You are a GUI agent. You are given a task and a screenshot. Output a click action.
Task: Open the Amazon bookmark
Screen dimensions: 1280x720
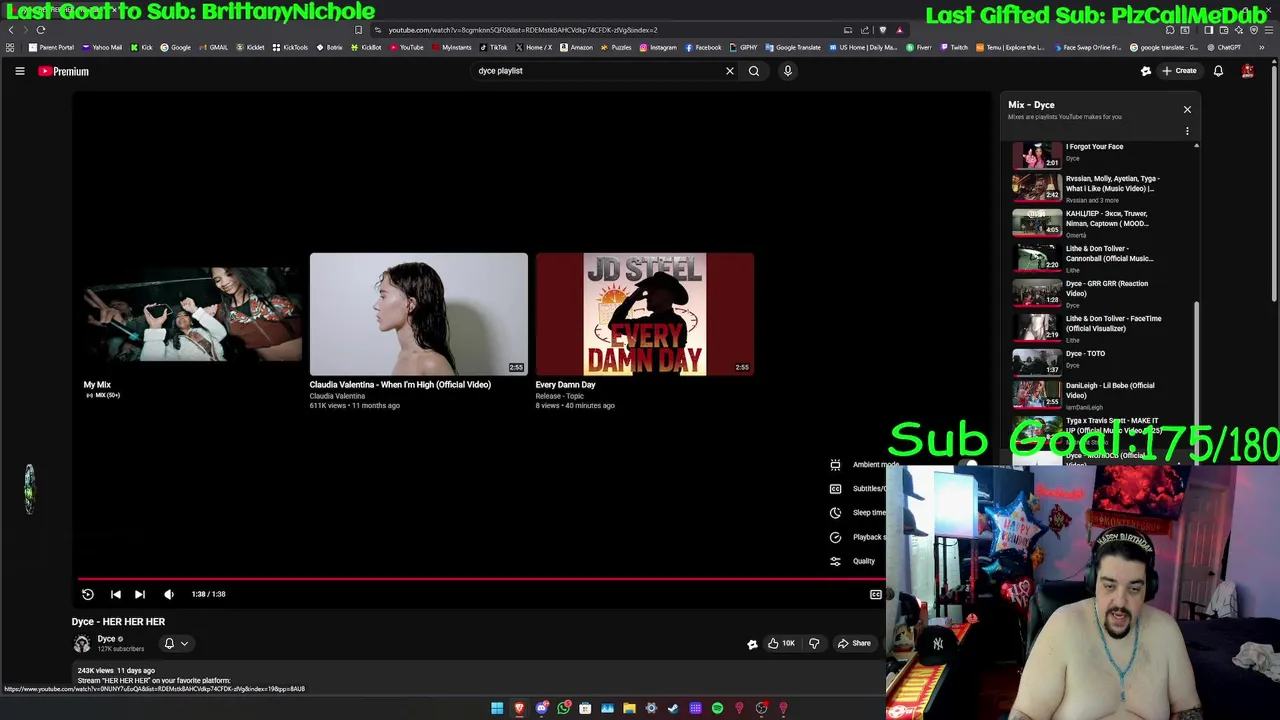(576, 47)
